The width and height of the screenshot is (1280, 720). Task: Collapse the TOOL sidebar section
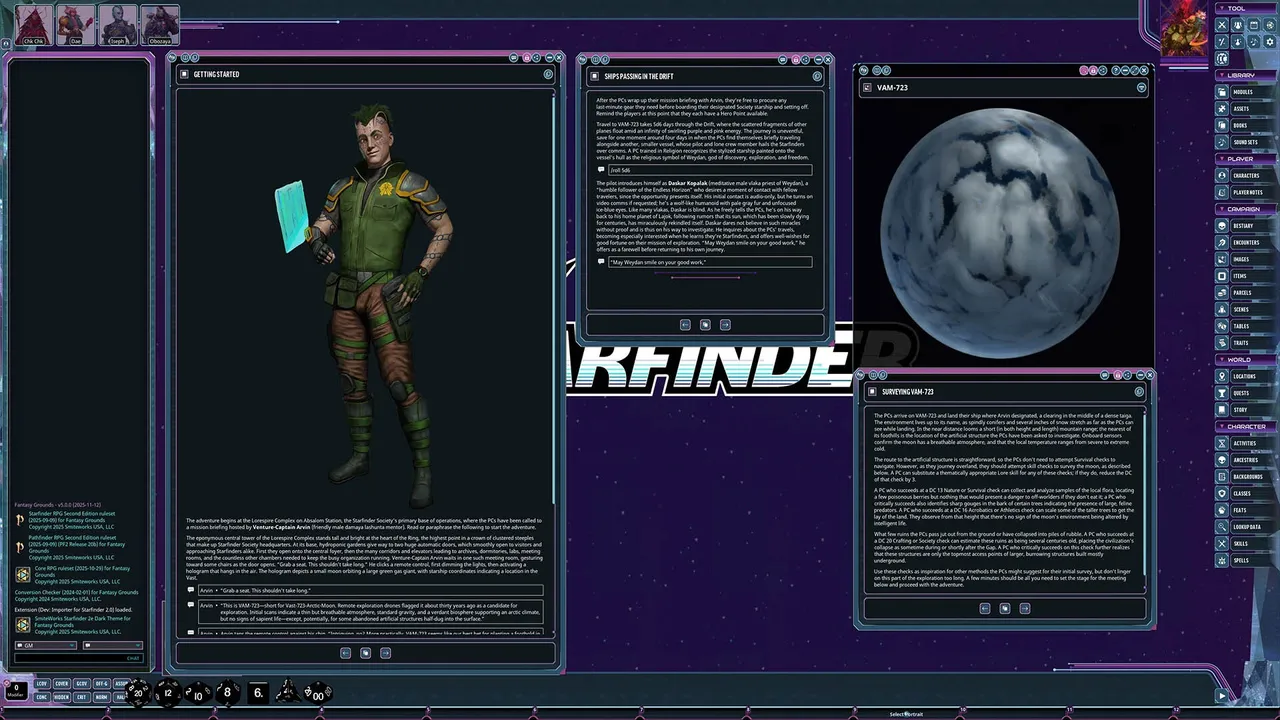[x=1246, y=8]
